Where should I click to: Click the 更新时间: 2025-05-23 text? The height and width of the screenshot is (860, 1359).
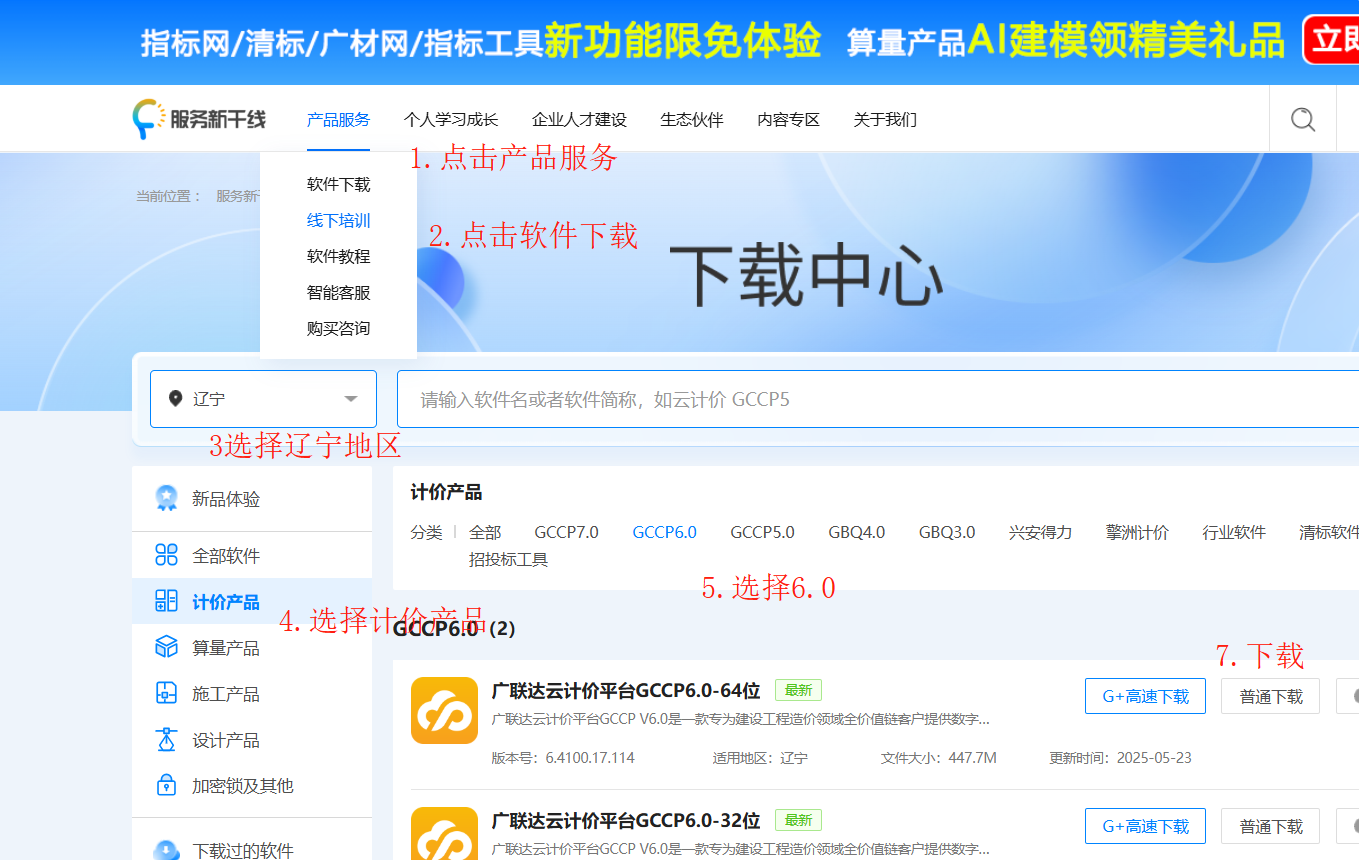[1120, 758]
